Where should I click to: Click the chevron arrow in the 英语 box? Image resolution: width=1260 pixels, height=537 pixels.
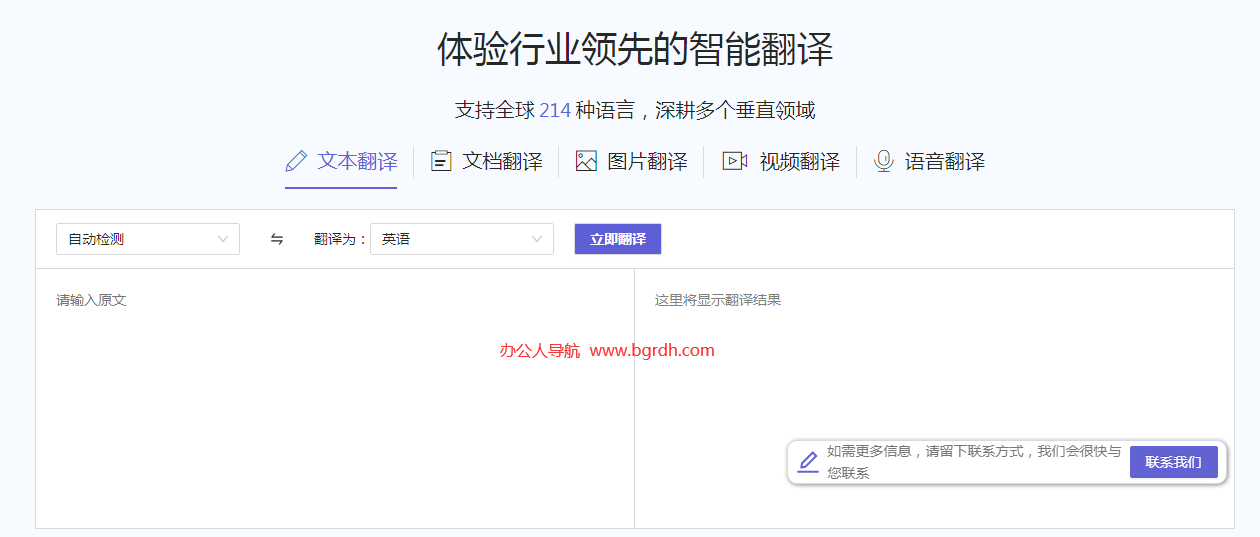[537, 239]
